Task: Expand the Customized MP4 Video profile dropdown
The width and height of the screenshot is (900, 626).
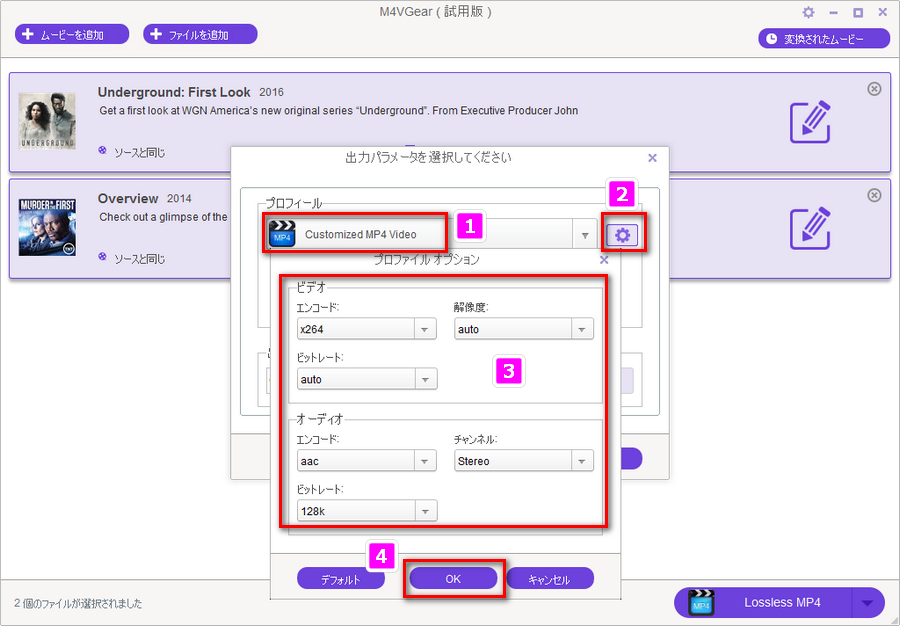Action: [x=585, y=235]
